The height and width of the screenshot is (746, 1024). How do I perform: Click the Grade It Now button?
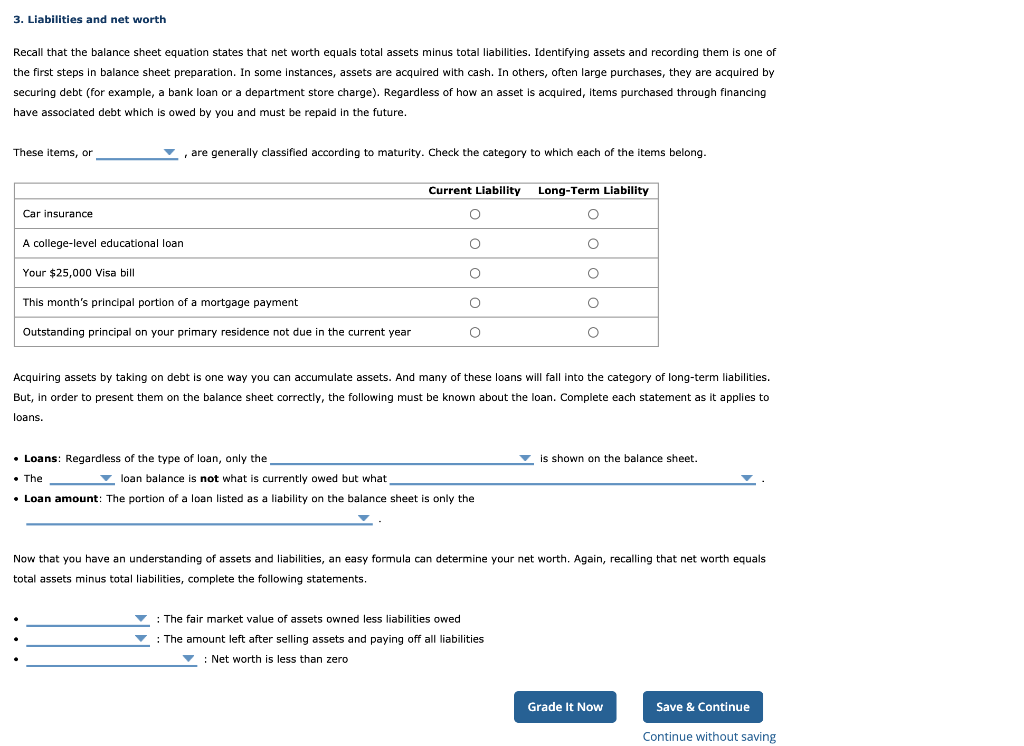point(565,706)
